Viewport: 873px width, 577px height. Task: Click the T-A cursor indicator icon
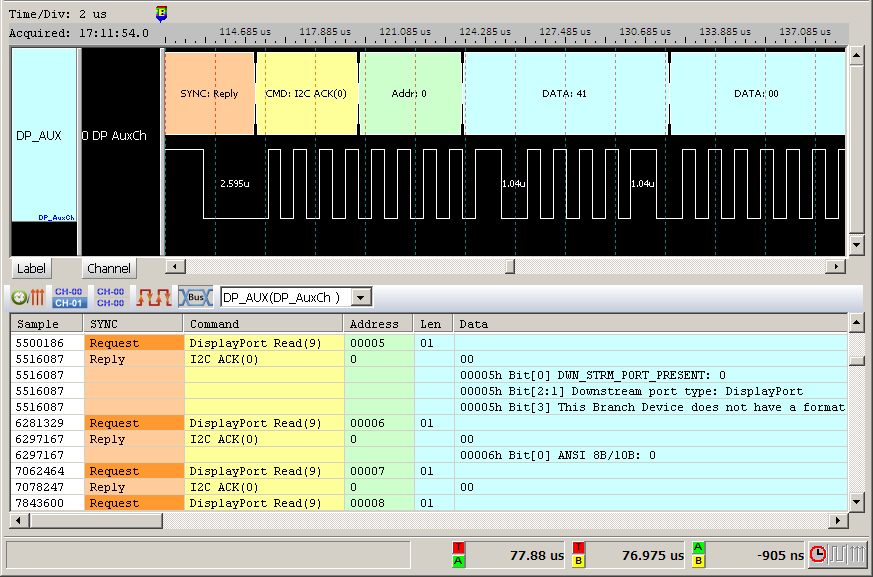point(458,554)
